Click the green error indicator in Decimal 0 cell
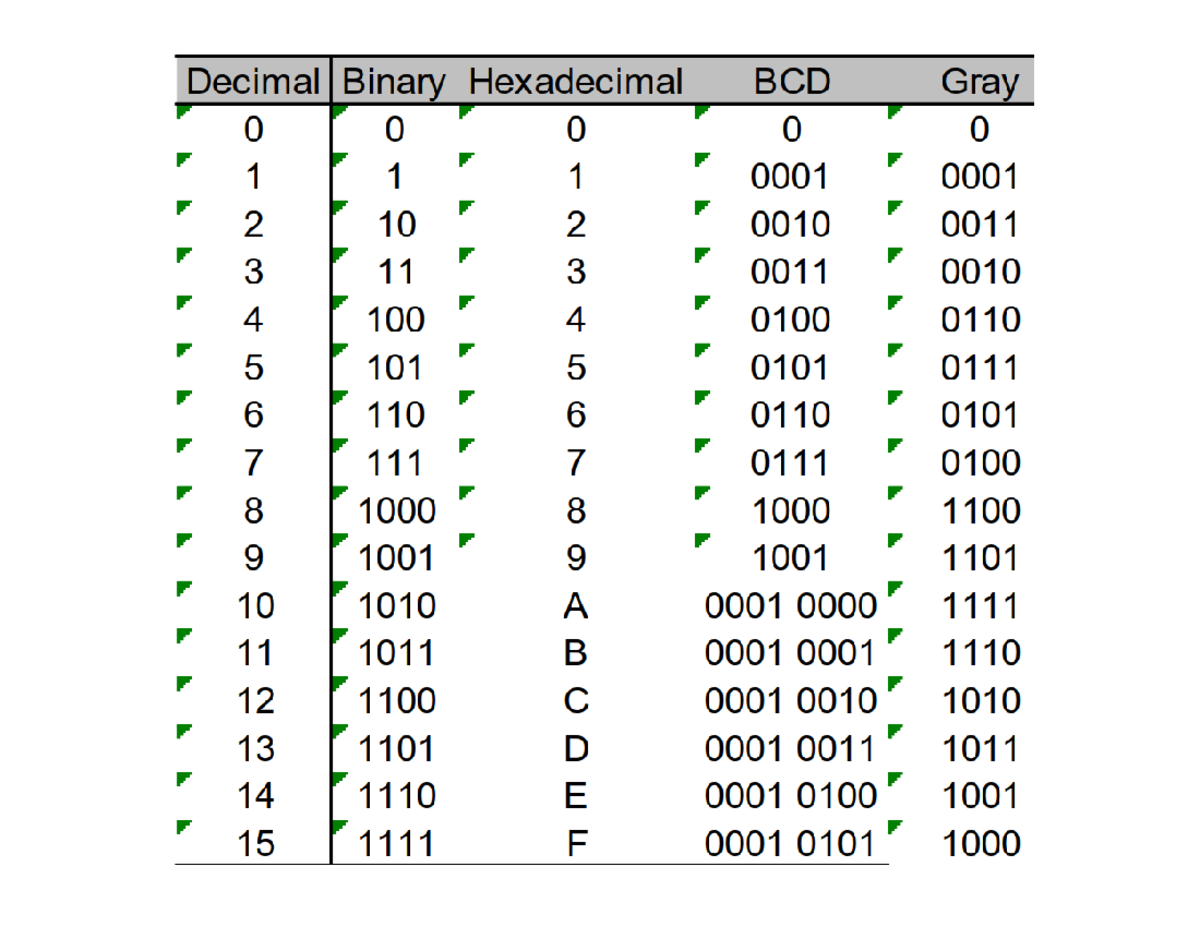The image size is (1200, 927). click(x=181, y=113)
